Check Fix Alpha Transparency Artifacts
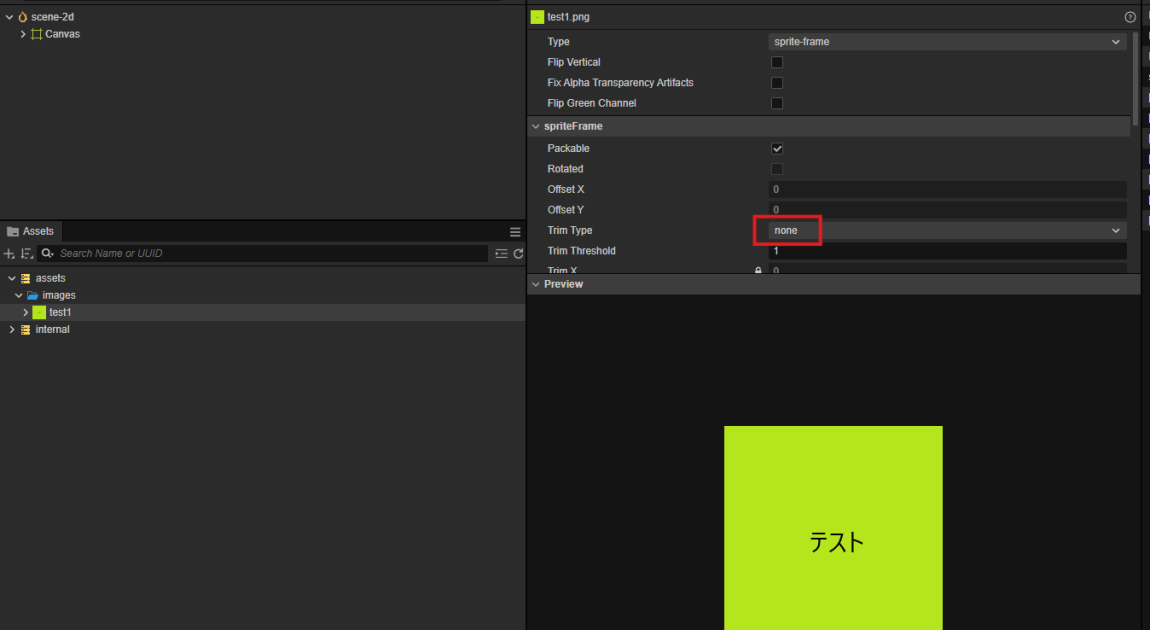This screenshot has width=1150, height=630. [777, 83]
